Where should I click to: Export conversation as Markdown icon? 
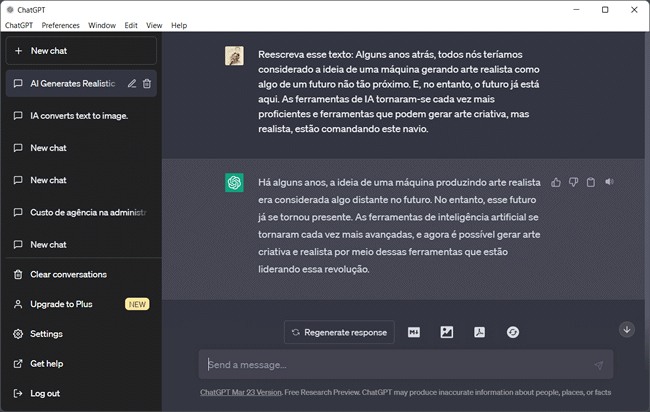click(x=414, y=332)
